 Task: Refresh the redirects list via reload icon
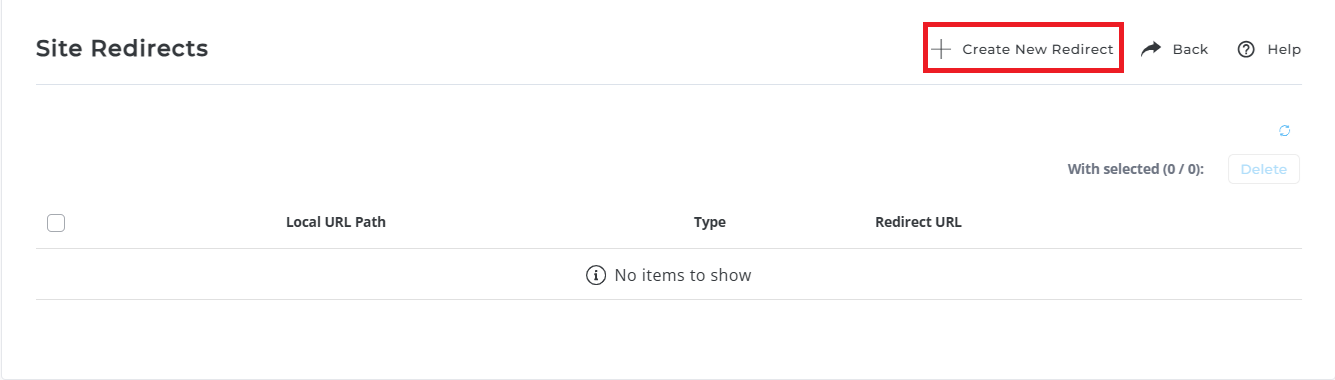1285,130
